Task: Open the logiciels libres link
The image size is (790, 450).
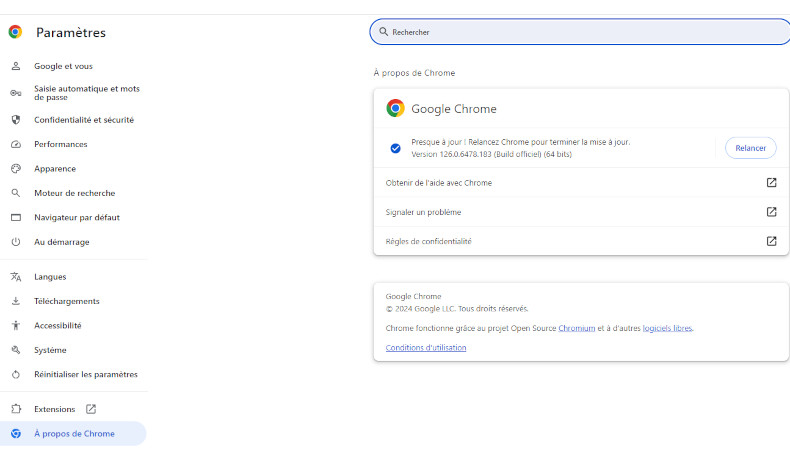Action: click(x=667, y=328)
